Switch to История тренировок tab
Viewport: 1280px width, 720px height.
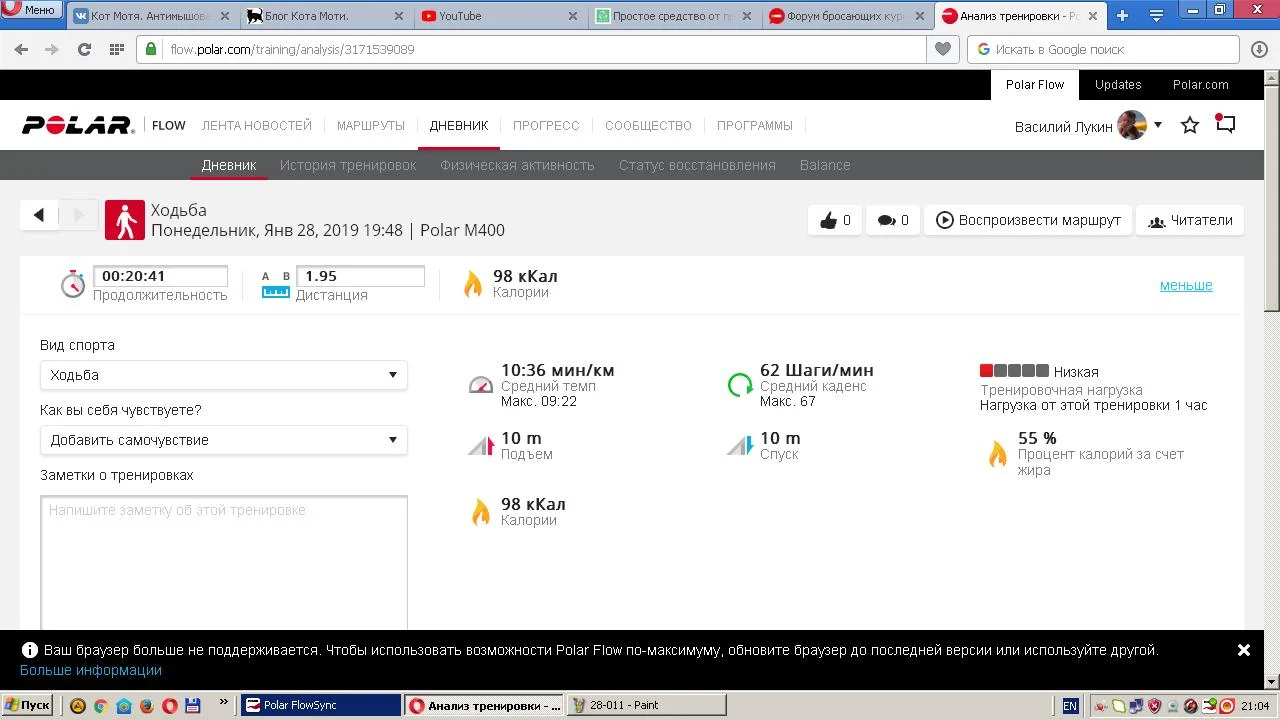click(x=347, y=165)
